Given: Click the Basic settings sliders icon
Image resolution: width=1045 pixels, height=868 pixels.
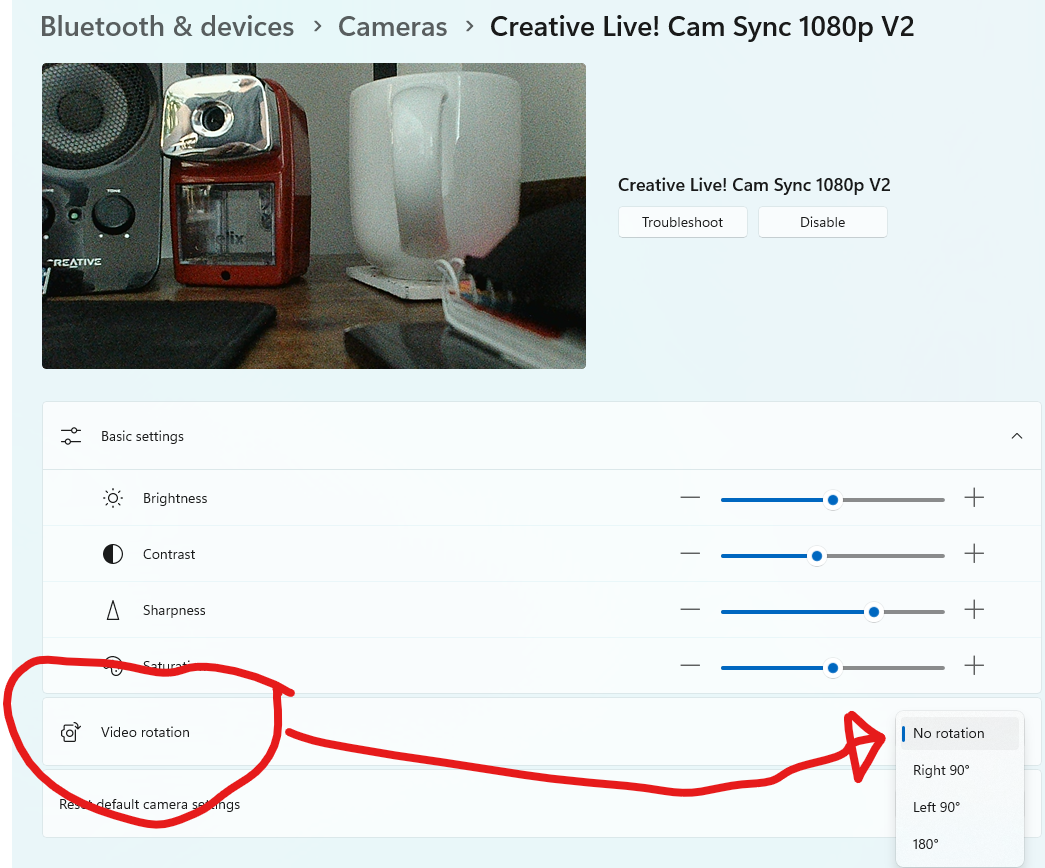Looking at the screenshot, I should click(x=70, y=436).
